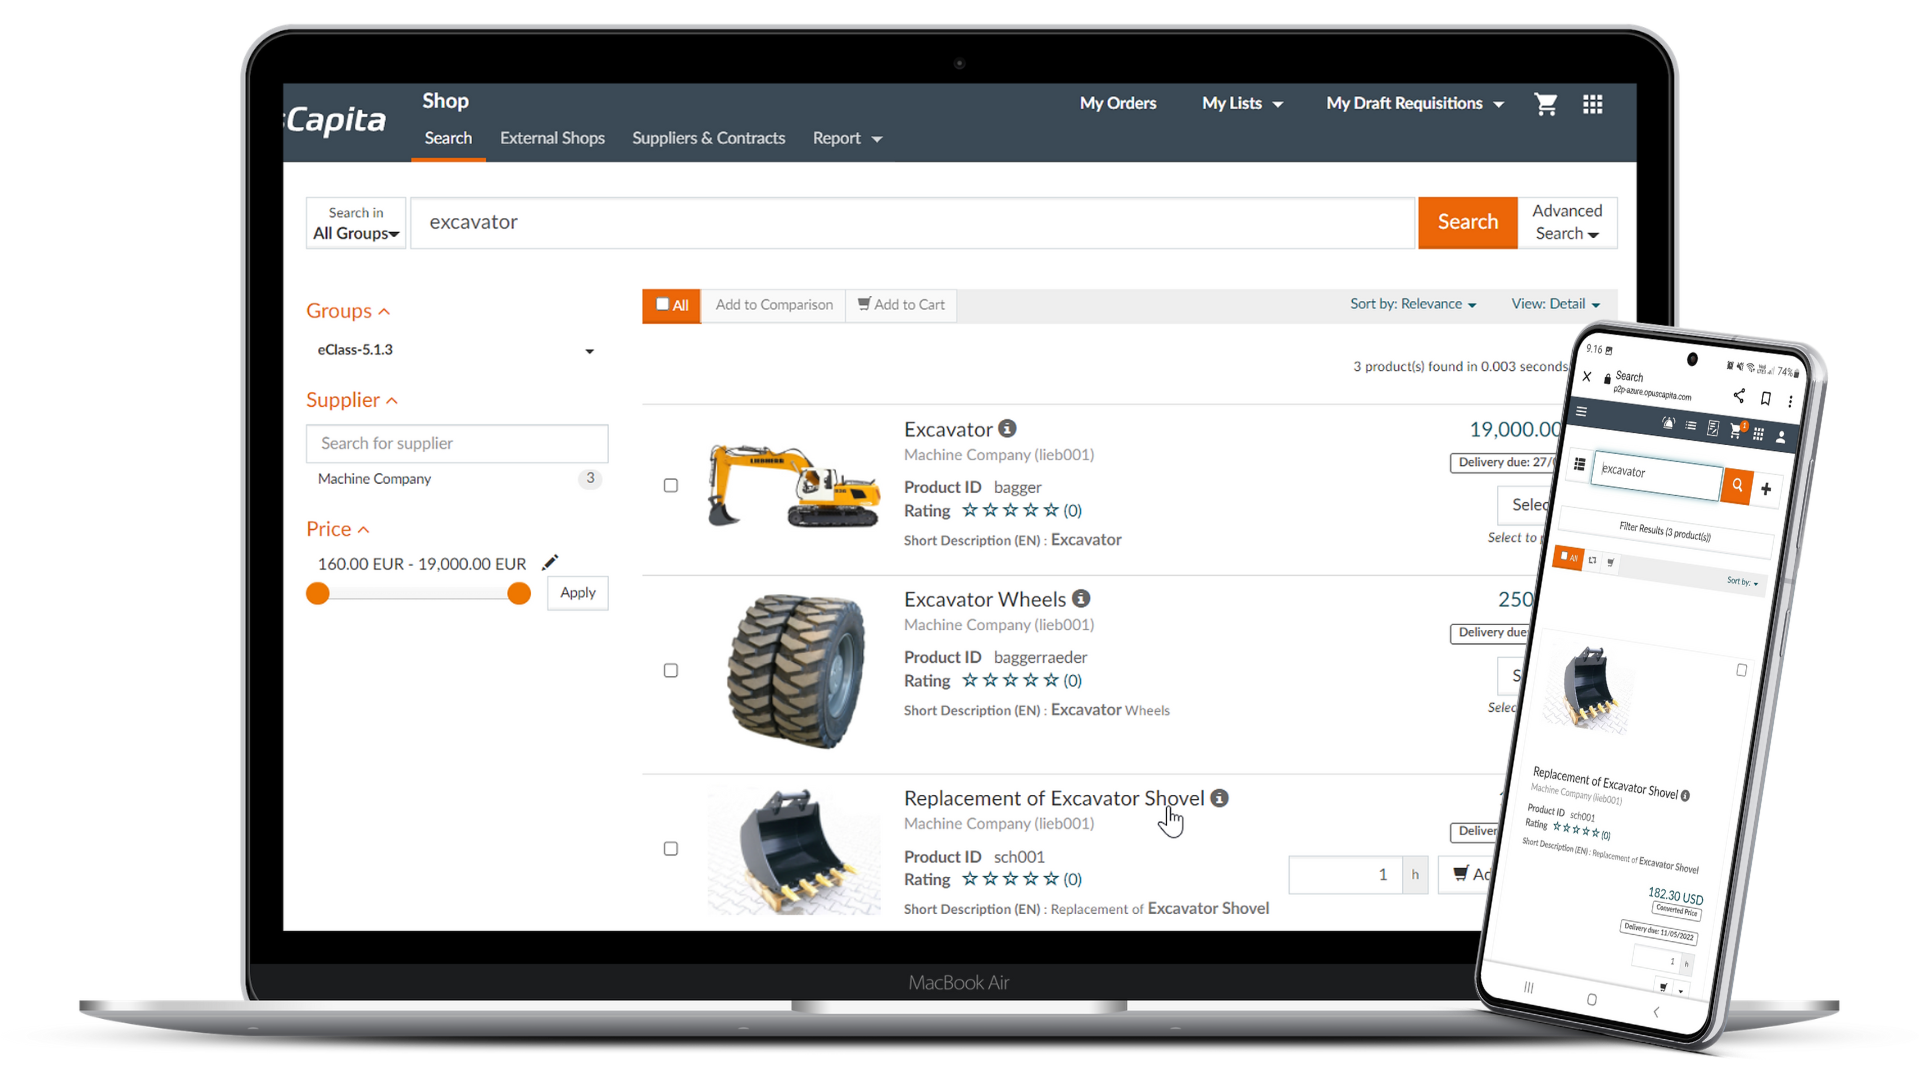Click the Apply price filter button
Viewport: 1920px width, 1080px height.
[577, 593]
